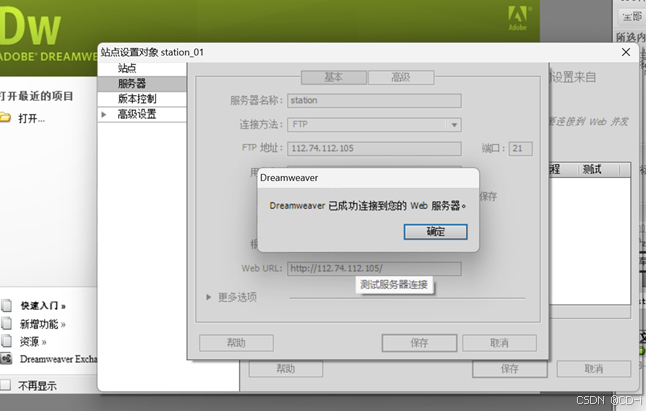
Task: Open the 快速入门 link
Action: pos(43,306)
